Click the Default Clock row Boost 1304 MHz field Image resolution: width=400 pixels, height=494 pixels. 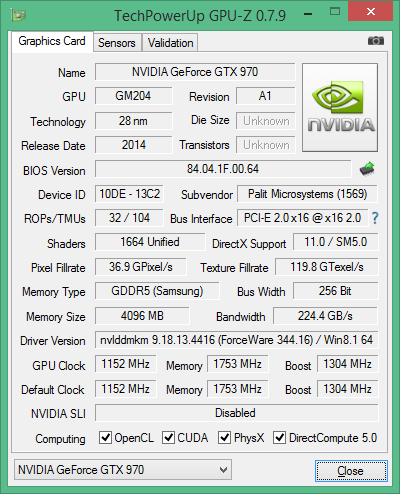[x=348, y=389]
